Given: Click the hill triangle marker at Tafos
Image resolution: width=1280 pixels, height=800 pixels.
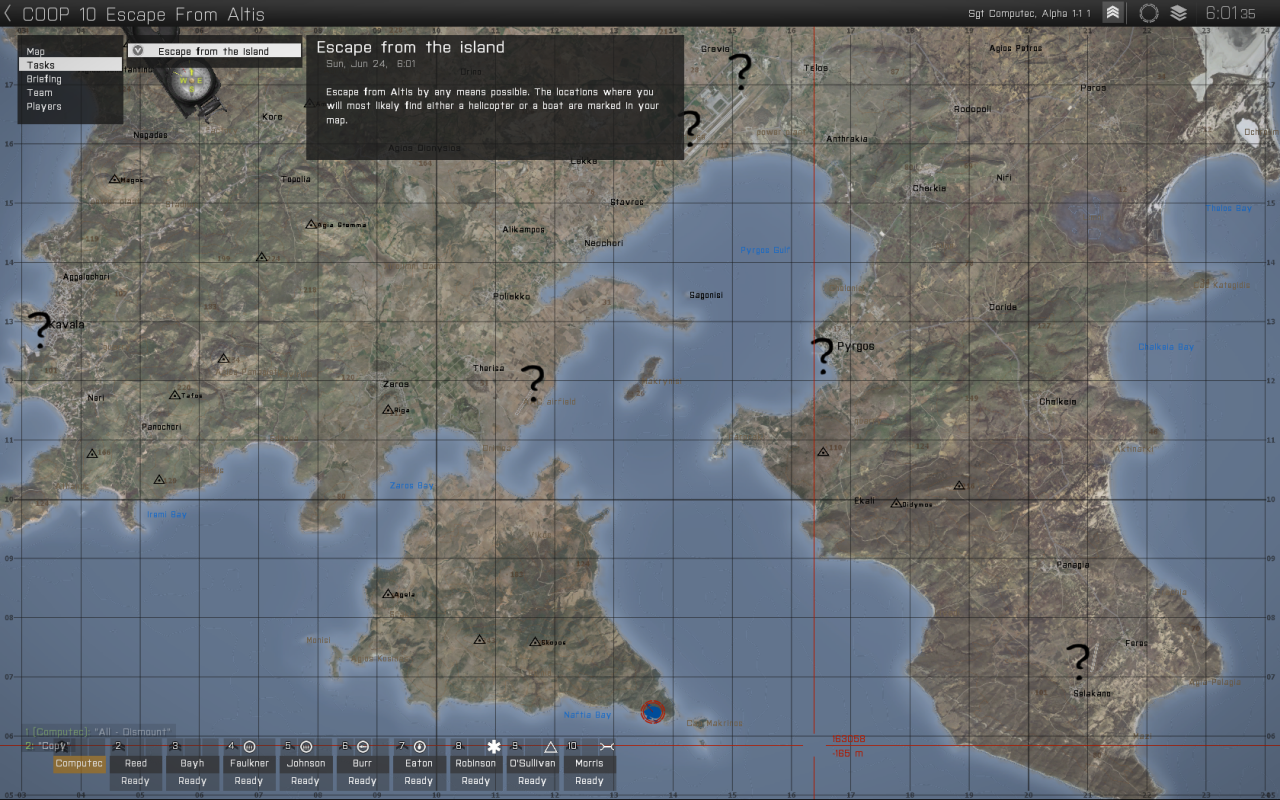Looking at the screenshot, I should click(174, 395).
